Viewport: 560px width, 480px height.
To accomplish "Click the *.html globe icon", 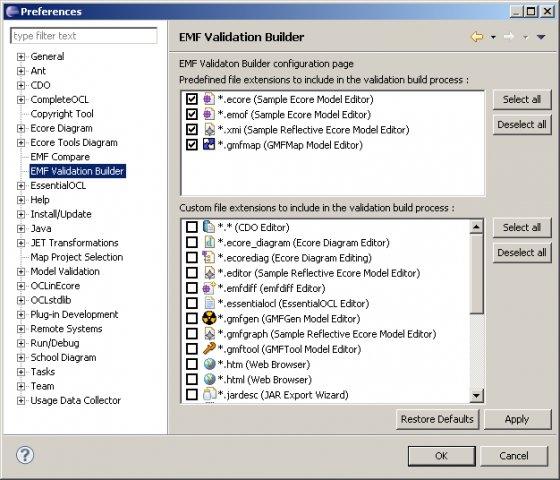I will (x=209, y=380).
